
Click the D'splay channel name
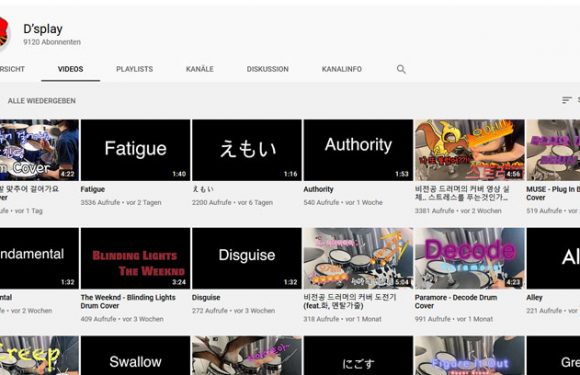click(x=43, y=29)
